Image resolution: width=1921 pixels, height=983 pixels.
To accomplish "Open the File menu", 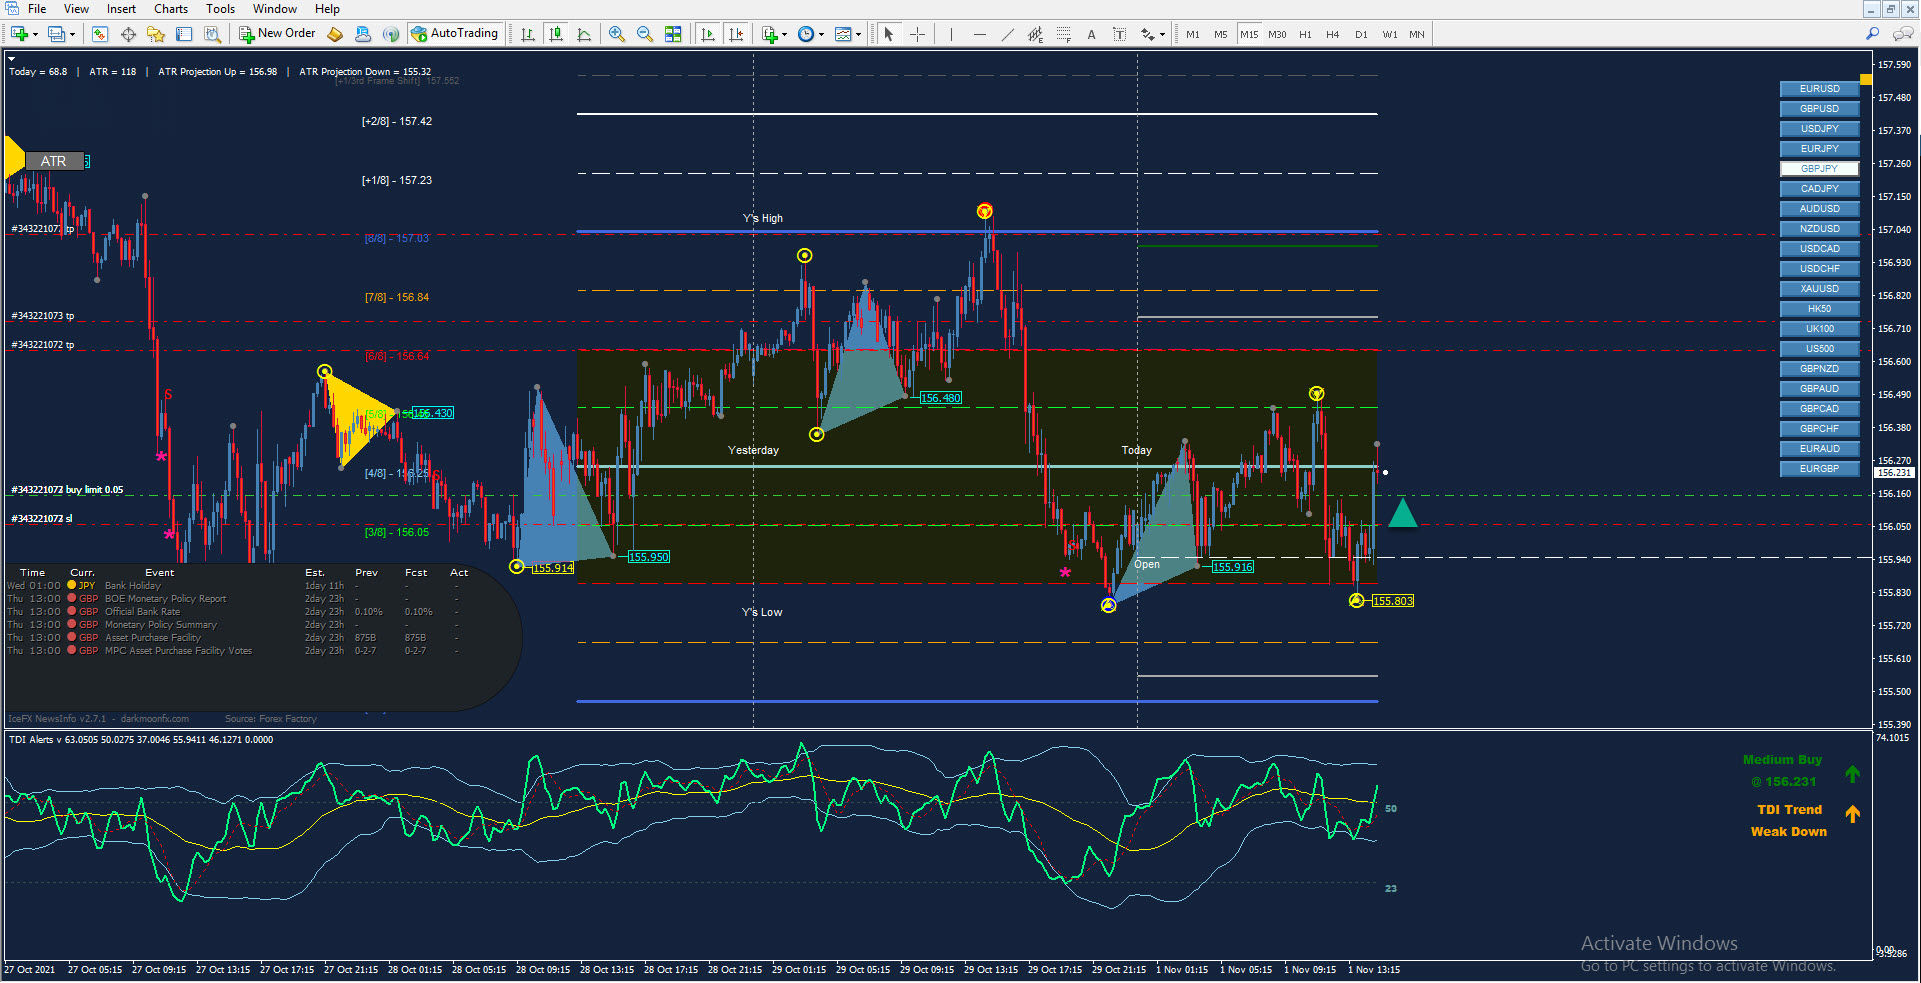I will [x=37, y=9].
